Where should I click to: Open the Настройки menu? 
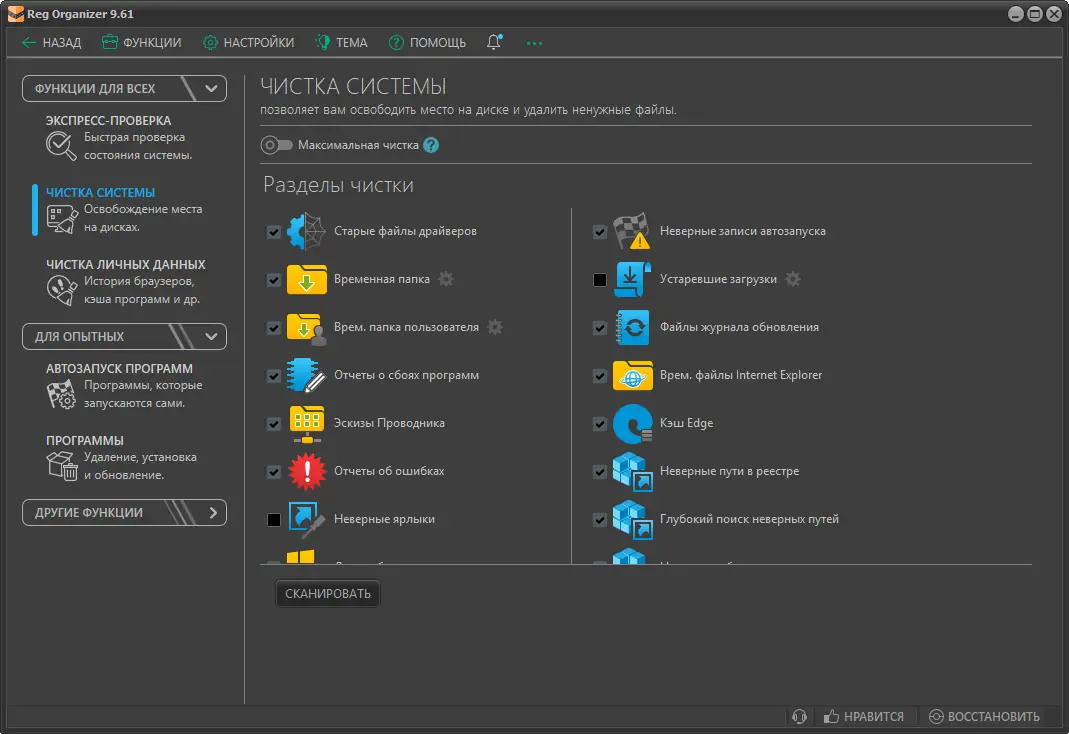pyautogui.click(x=249, y=42)
